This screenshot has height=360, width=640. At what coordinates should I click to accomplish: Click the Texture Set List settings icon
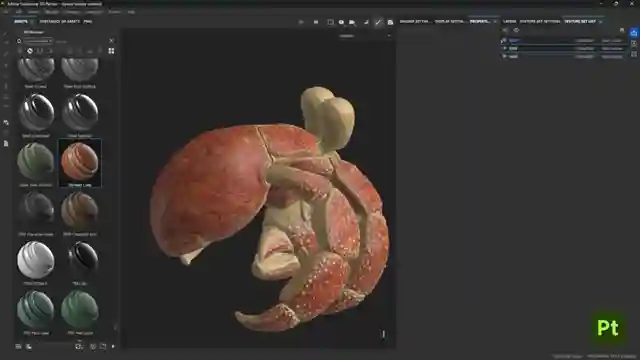pyautogui.click(x=622, y=30)
